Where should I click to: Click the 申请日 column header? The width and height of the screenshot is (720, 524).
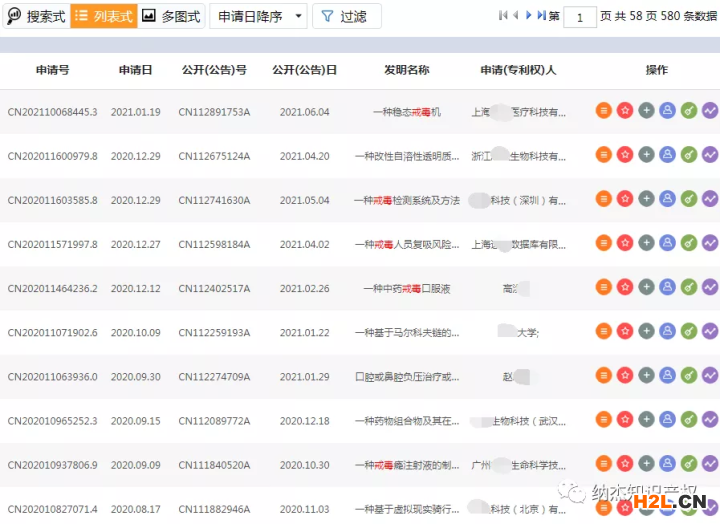135,70
